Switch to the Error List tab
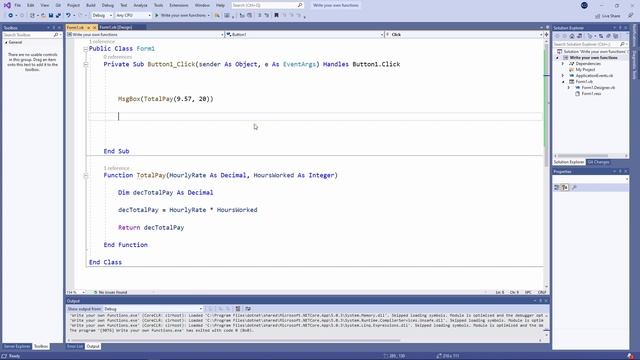 click(75, 346)
